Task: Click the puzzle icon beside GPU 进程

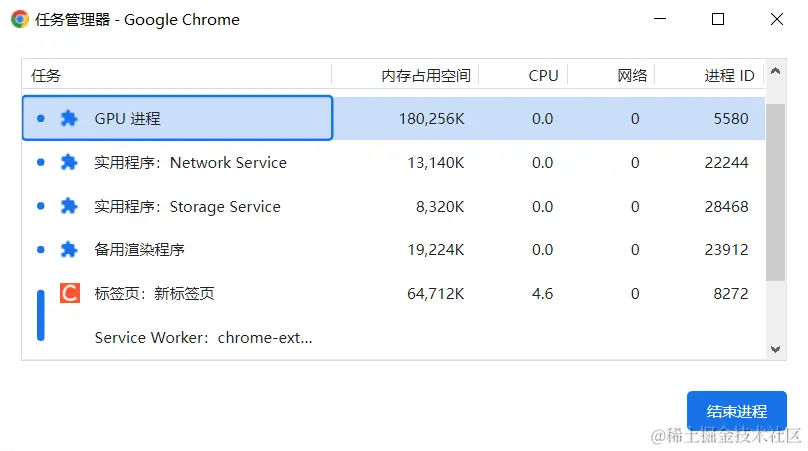Action: pyautogui.click(x=68, y=118)
